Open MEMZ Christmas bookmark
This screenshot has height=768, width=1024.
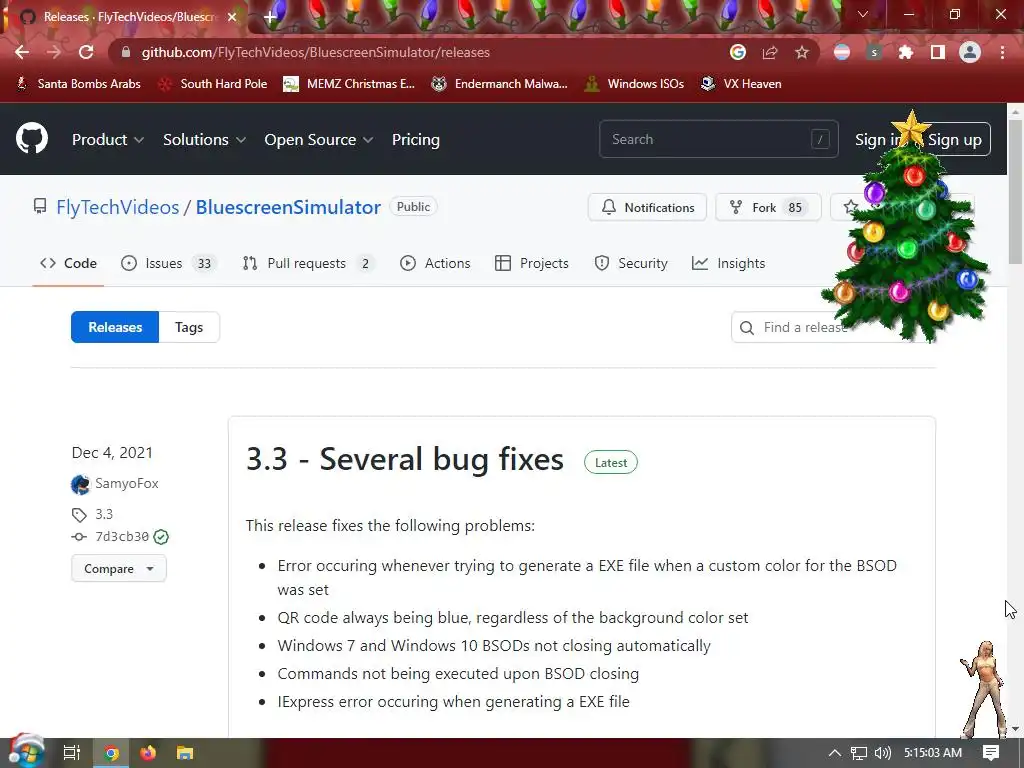(x=349, y=84)
